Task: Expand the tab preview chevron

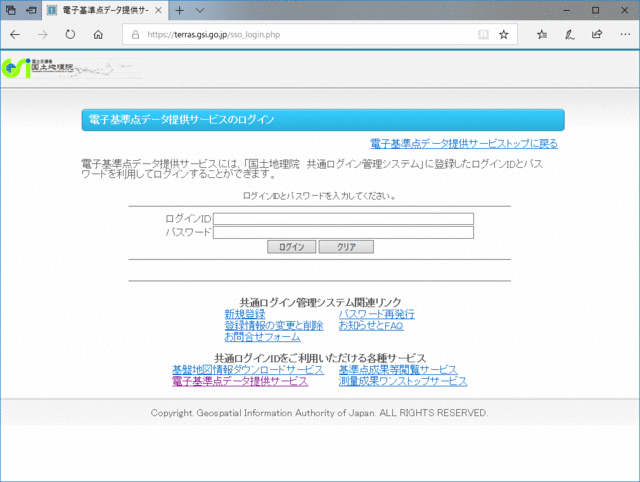Action: tap(200, 11)
